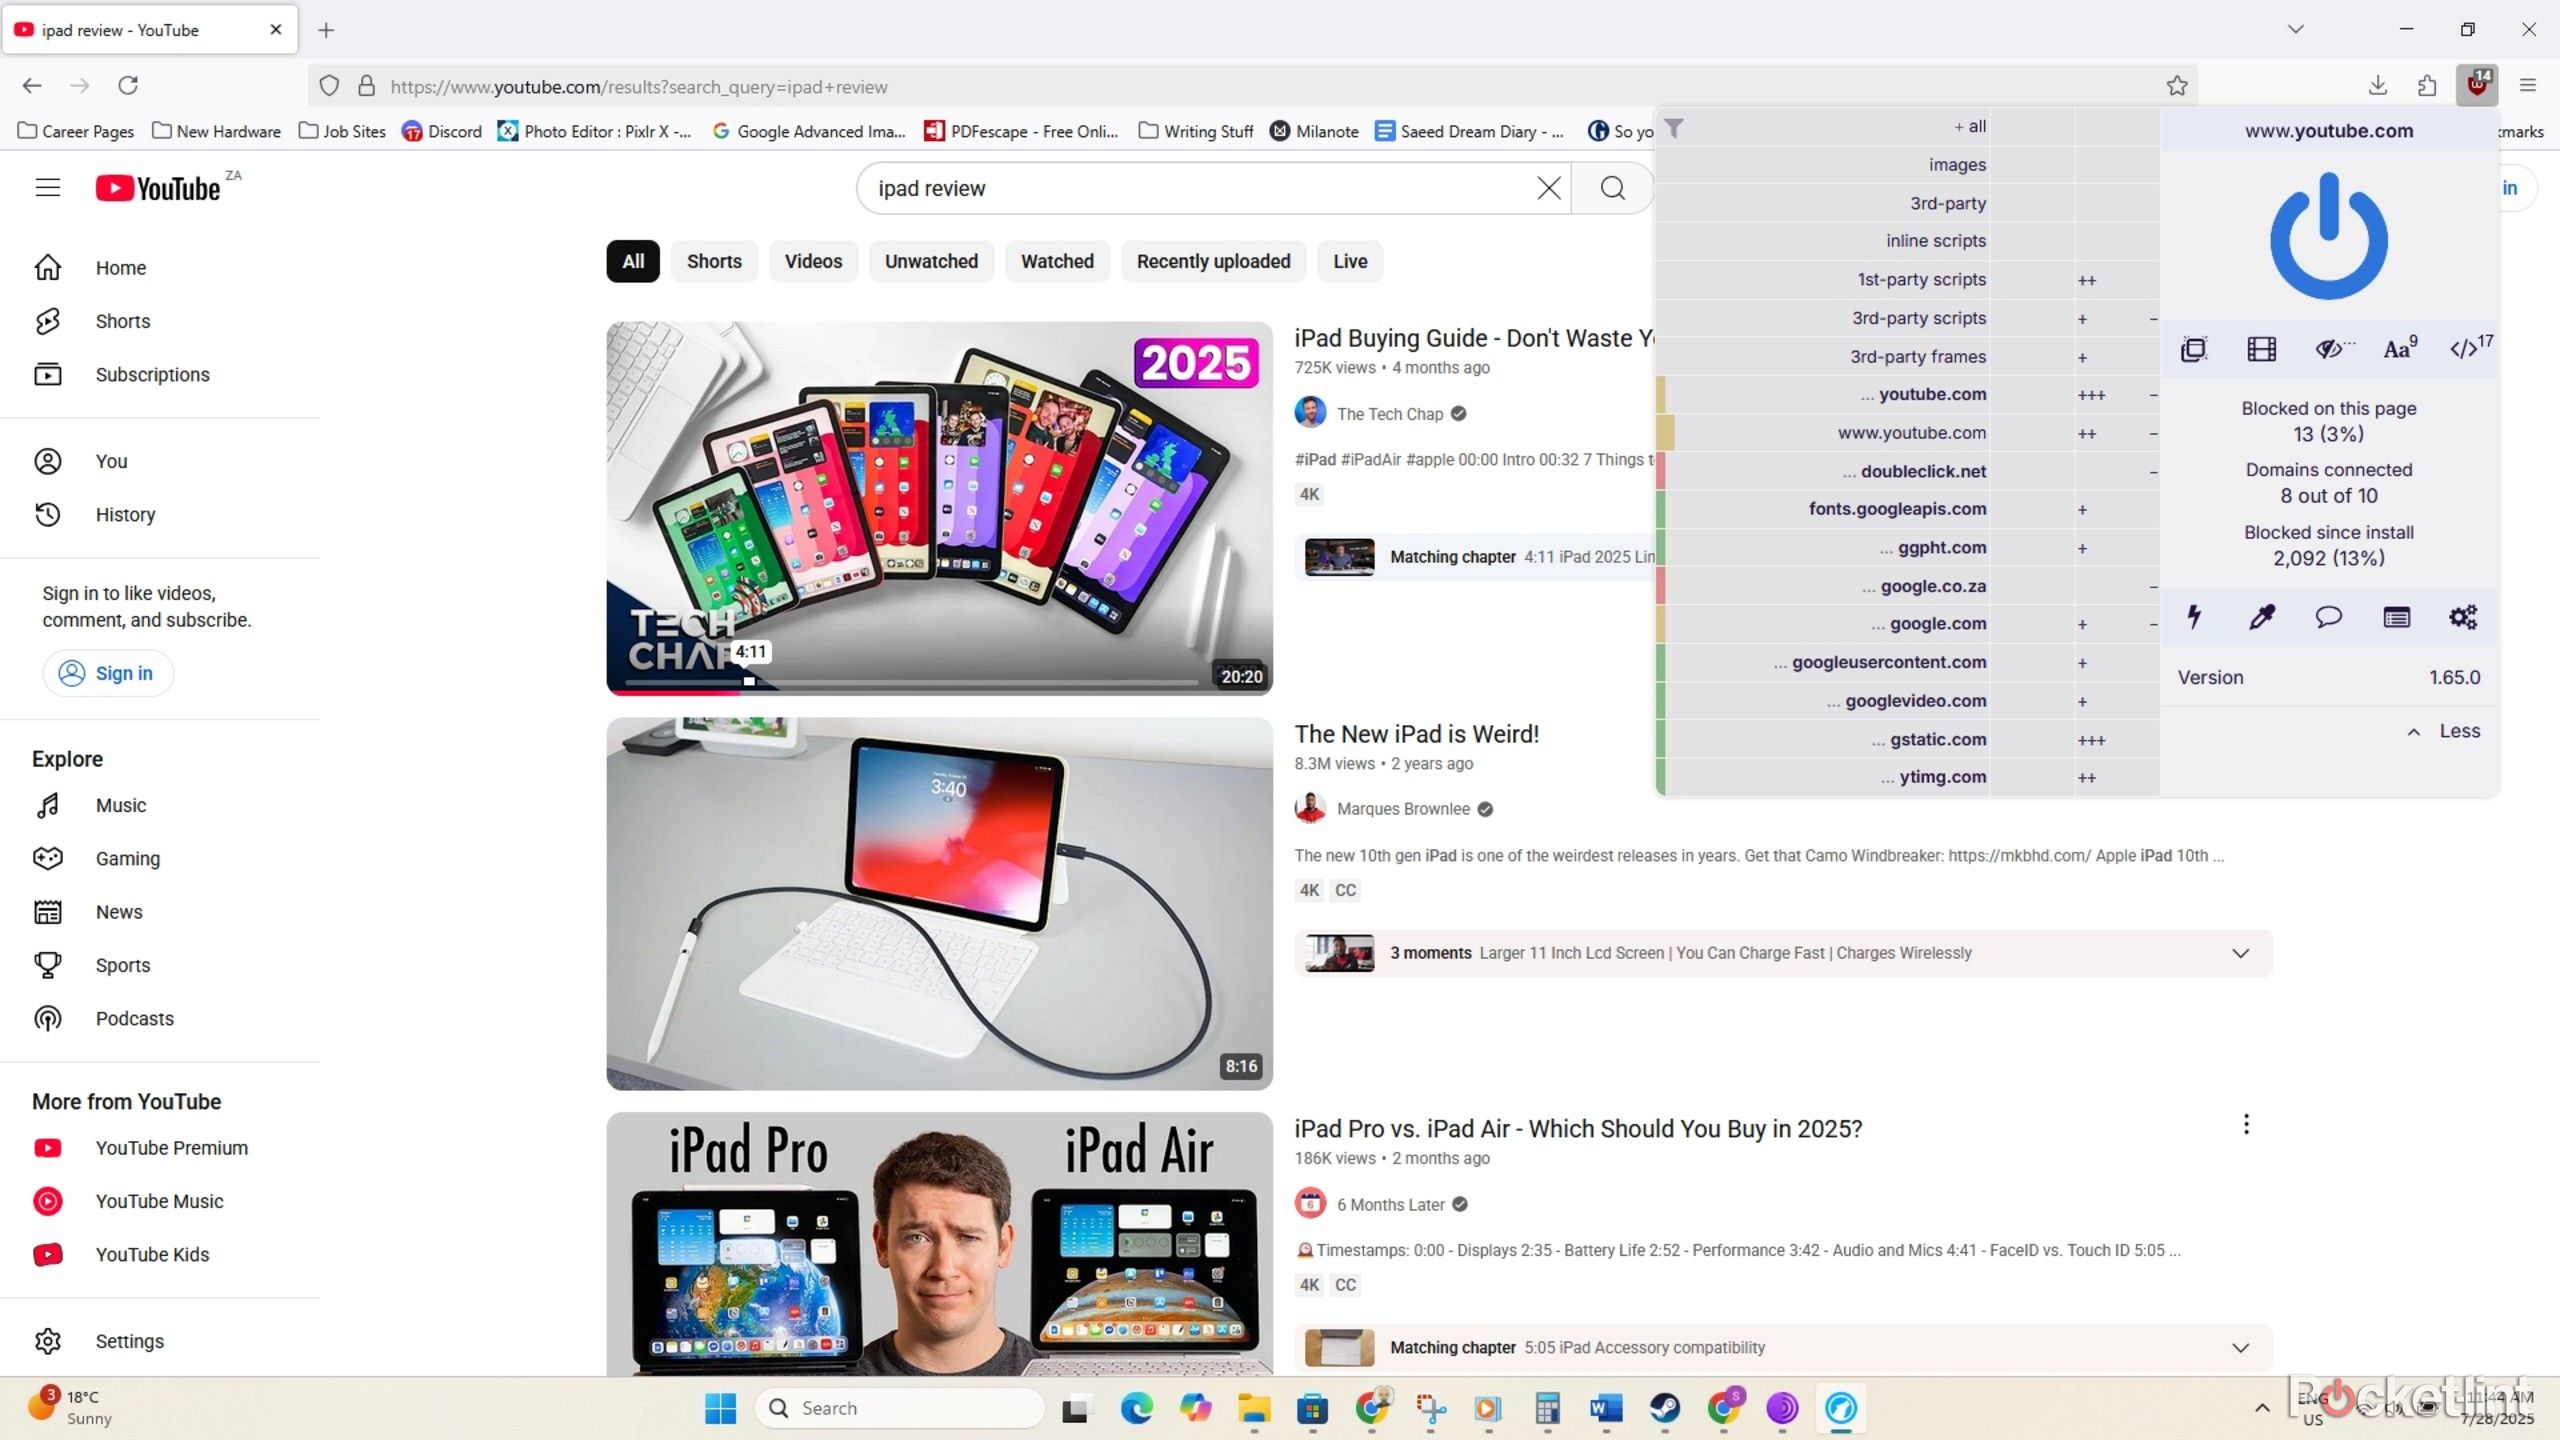Click the uBlock filter funnel icon

(x=1674, y=128)
